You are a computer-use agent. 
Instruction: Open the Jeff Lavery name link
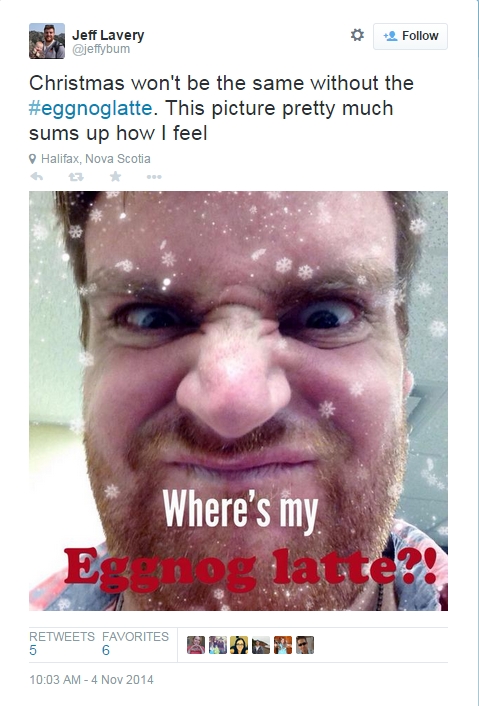[x=108, y=35]
